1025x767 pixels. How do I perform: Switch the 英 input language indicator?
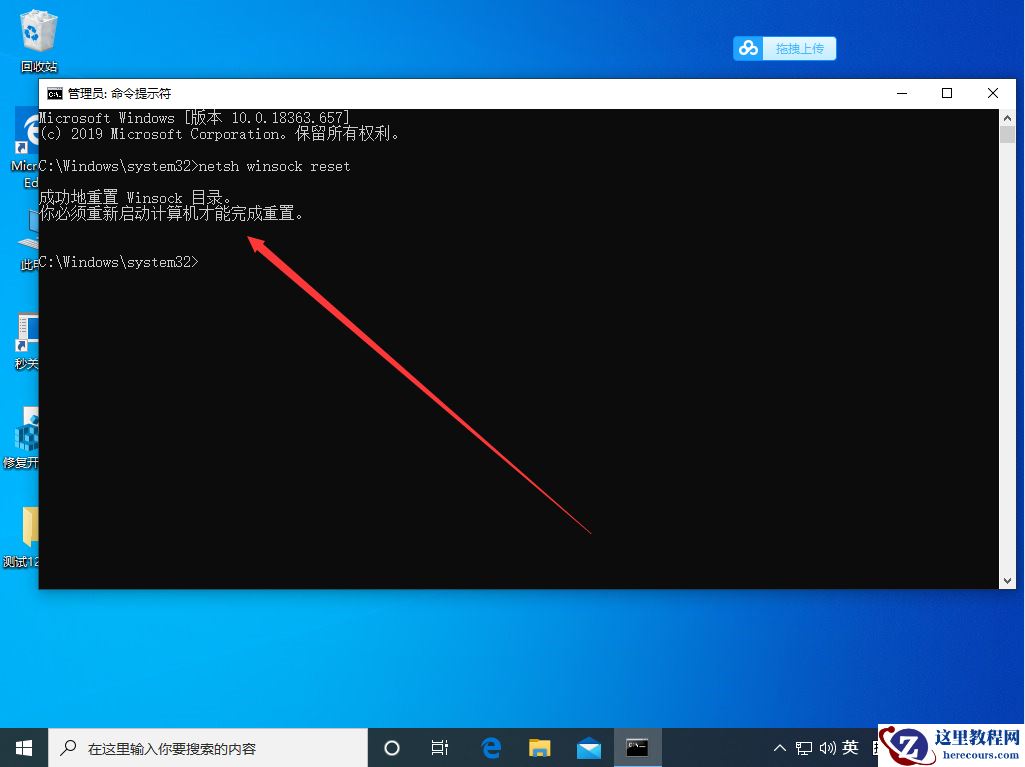click(x=850, y=747)
